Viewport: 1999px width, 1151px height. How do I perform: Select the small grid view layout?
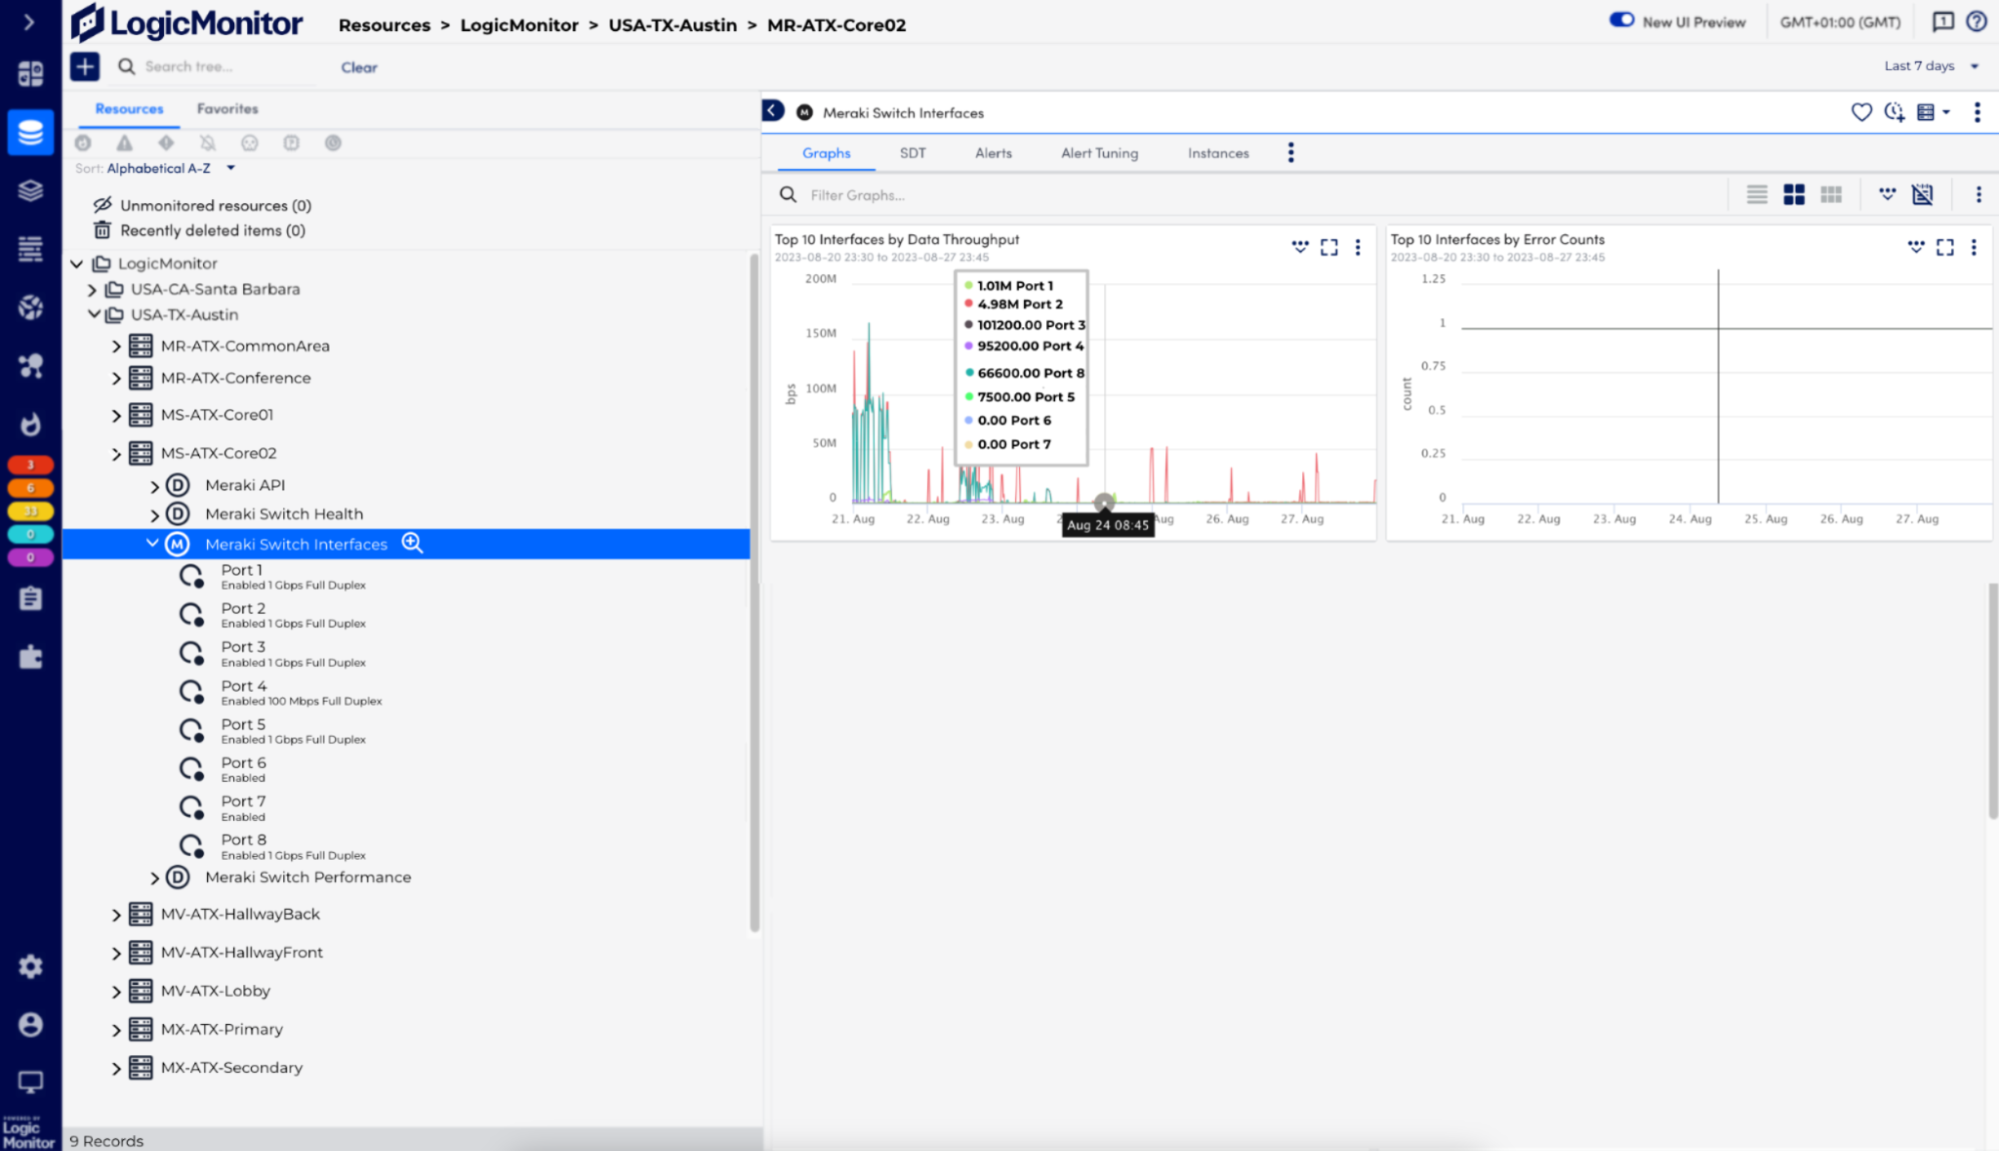[1831, 194]
